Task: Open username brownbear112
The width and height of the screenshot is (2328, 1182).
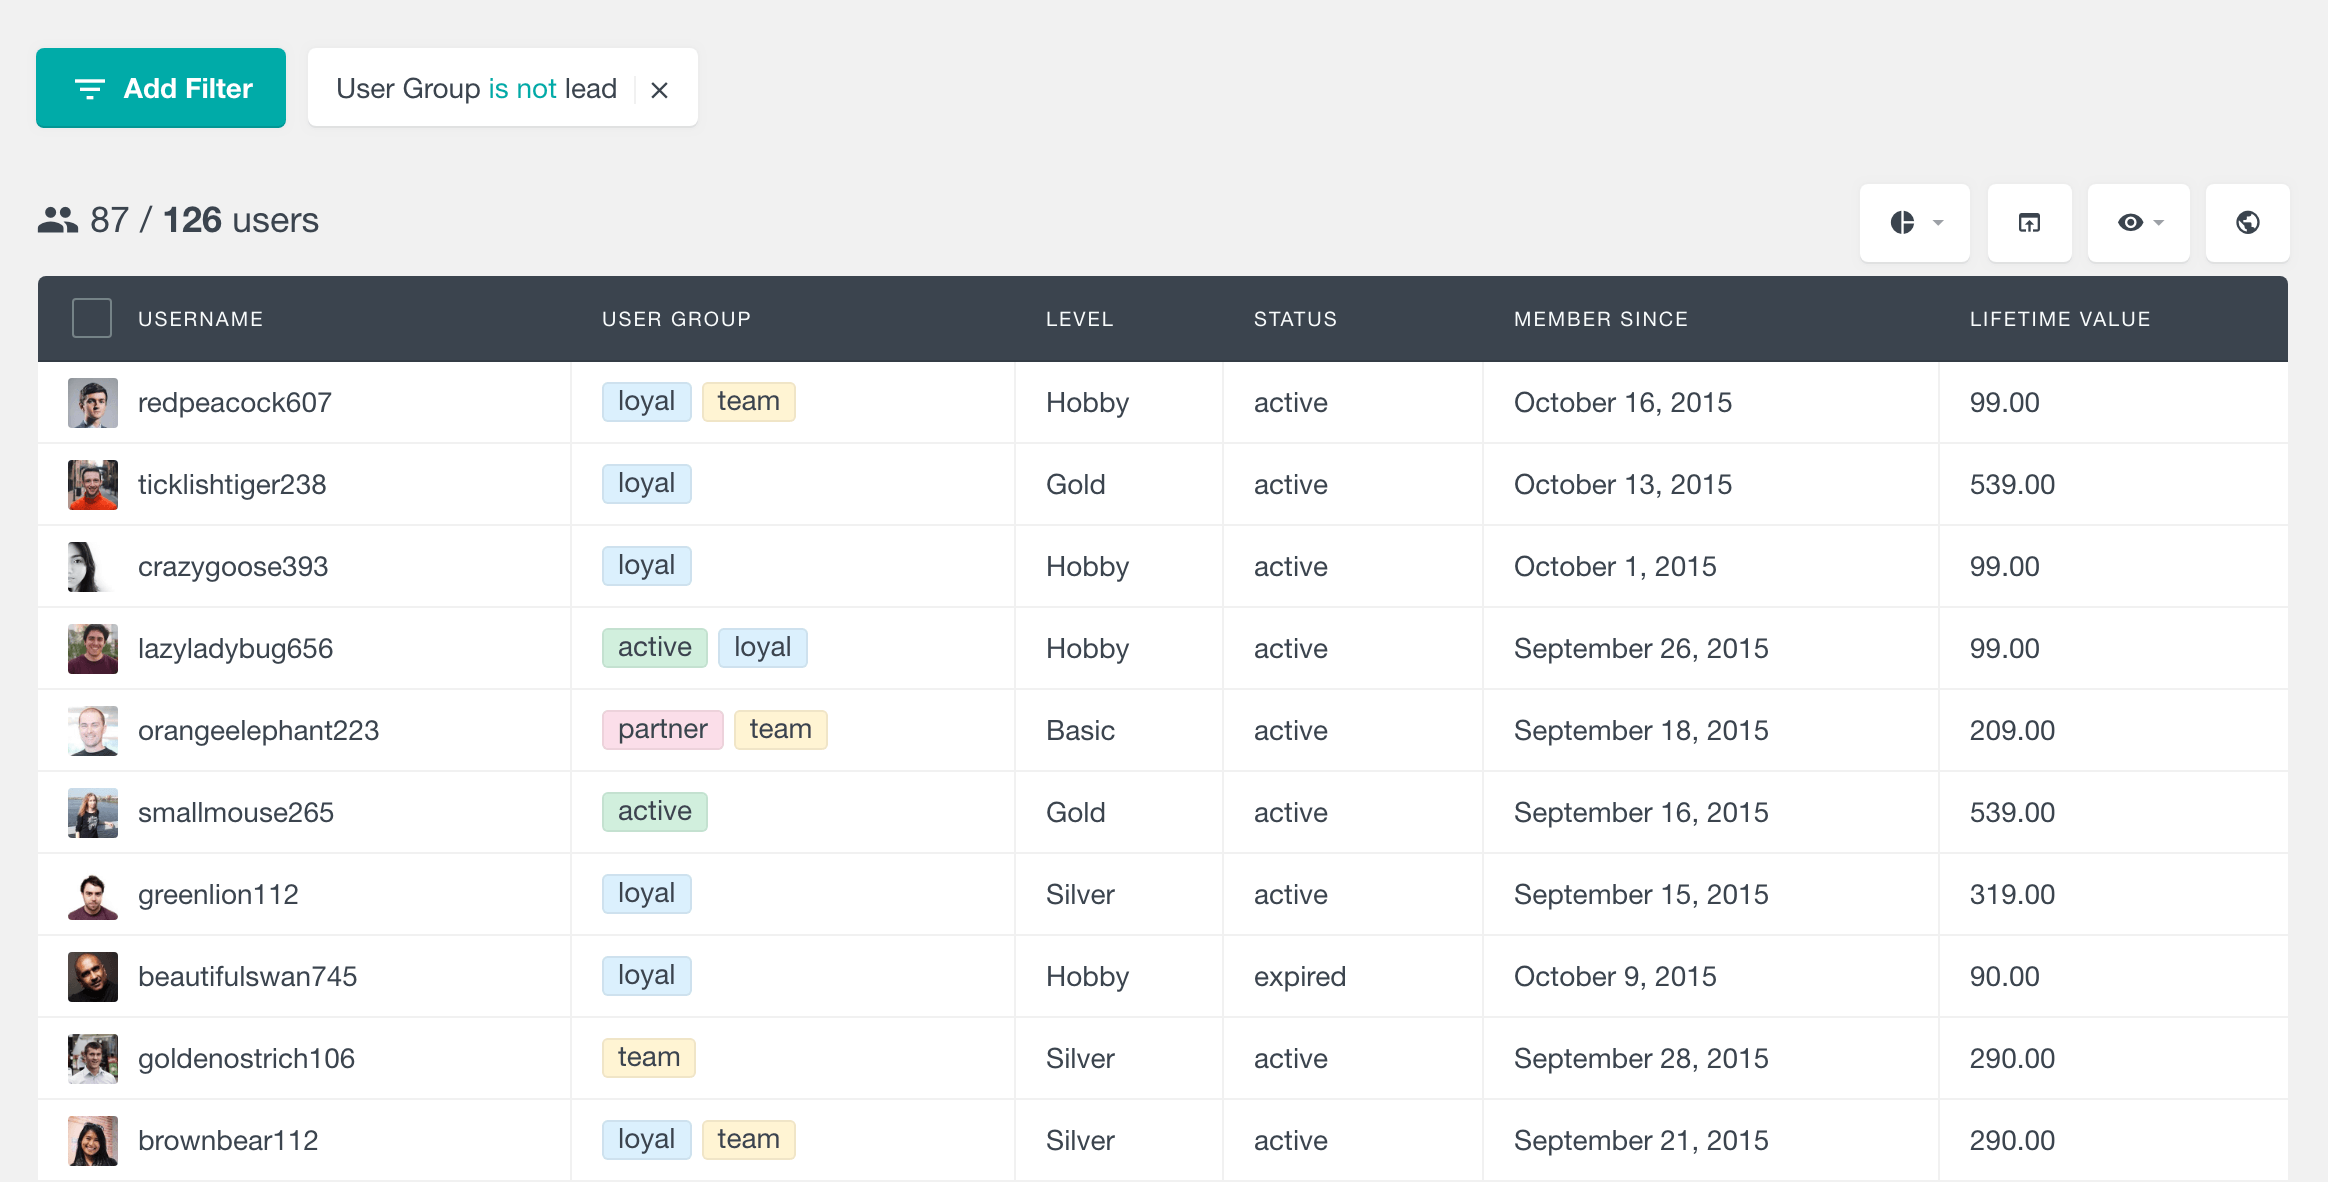Action: (228, 1141)
